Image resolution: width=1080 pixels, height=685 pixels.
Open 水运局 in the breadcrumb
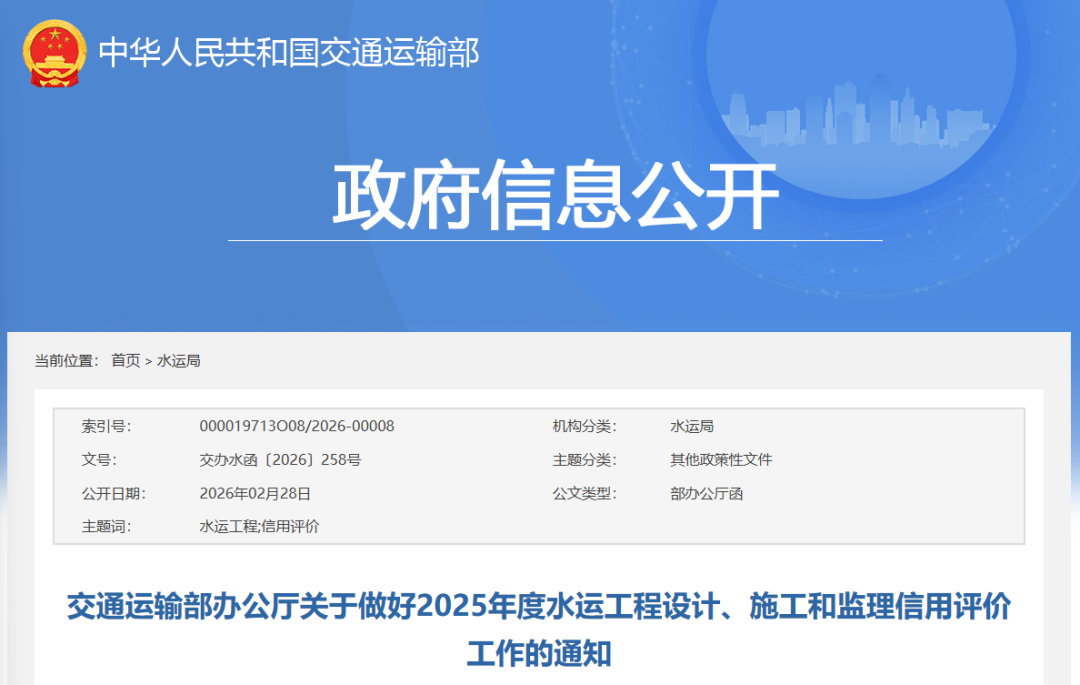coord(179,361)
